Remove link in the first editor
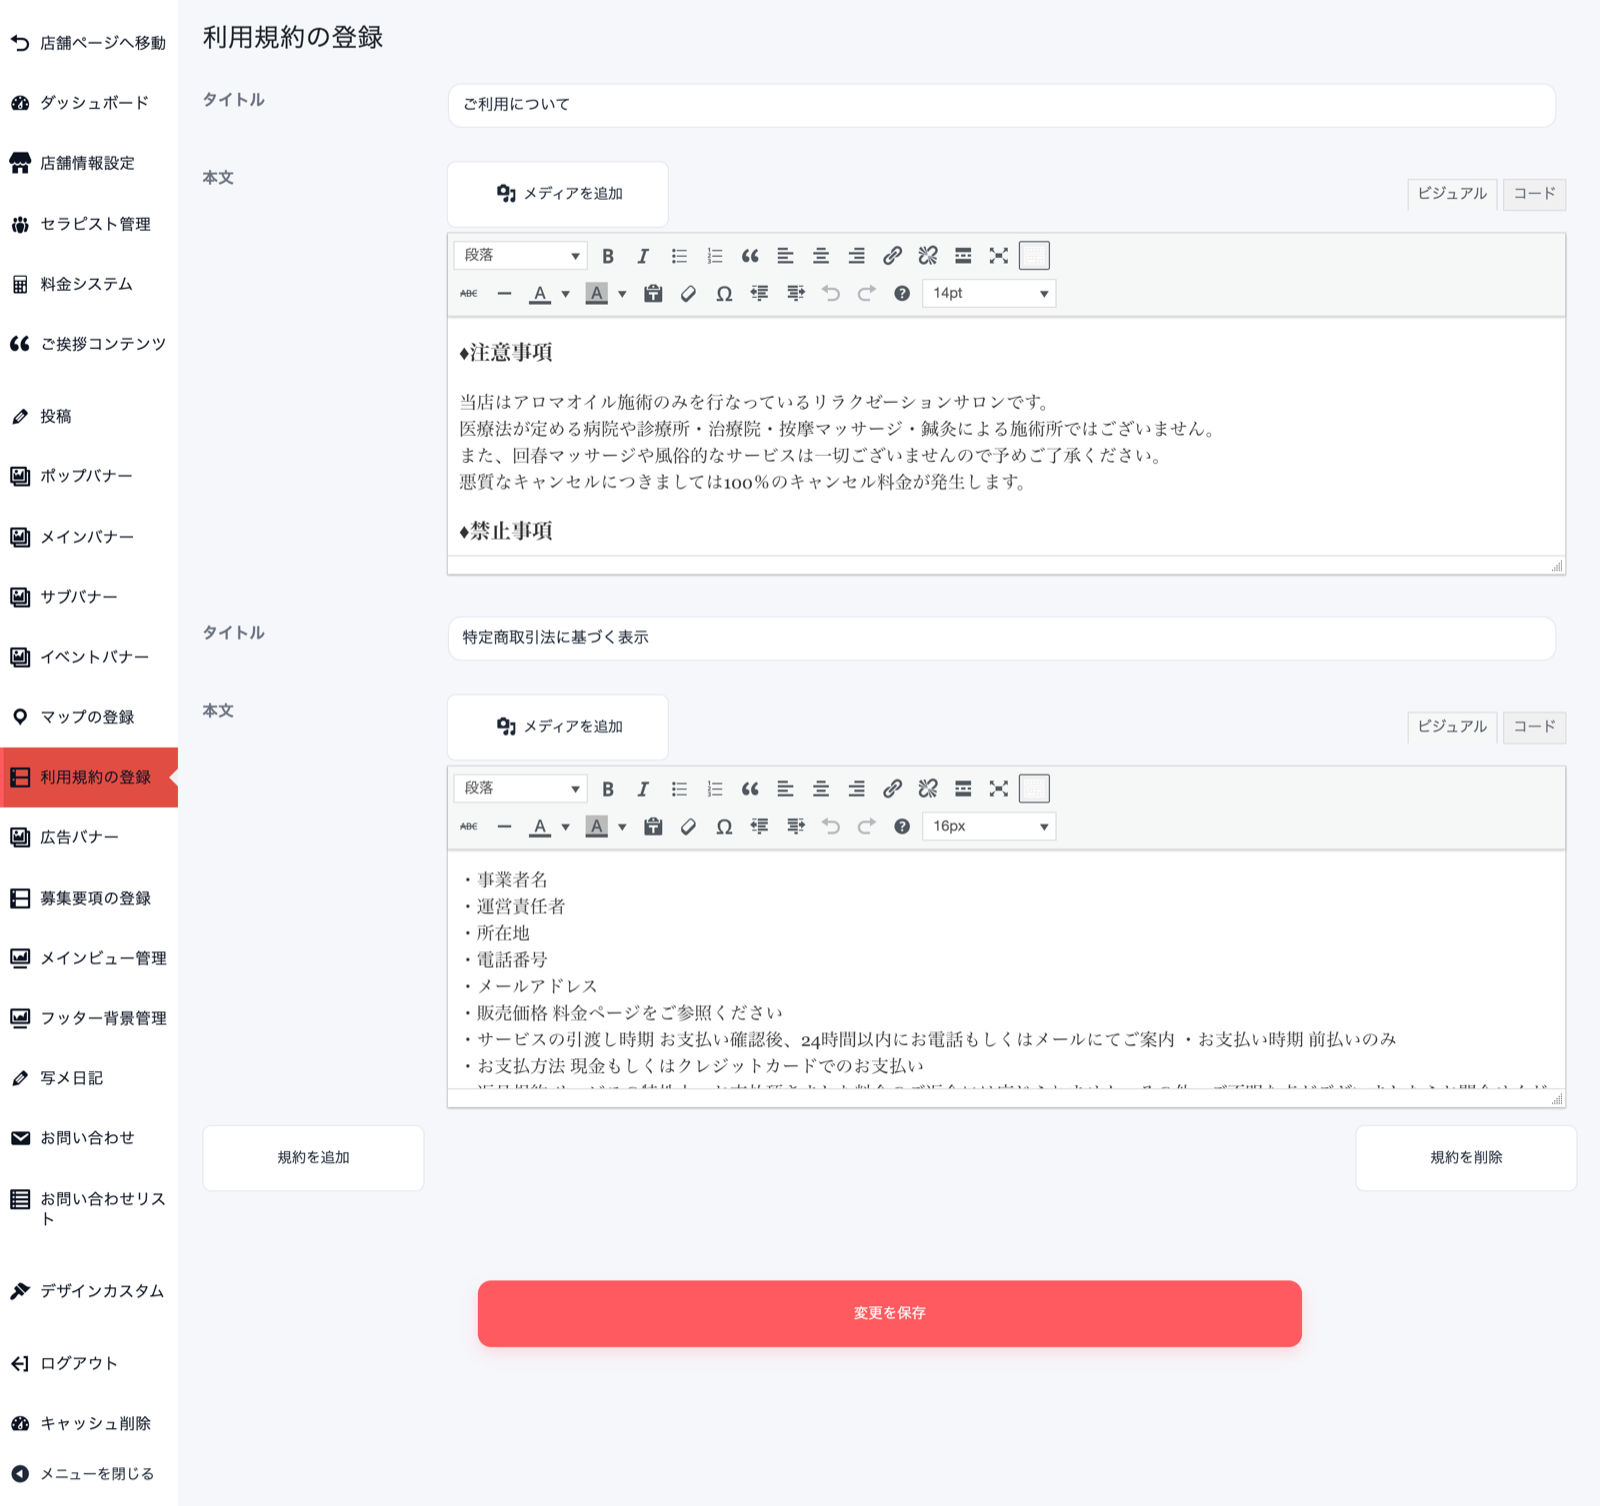1600x1506 pixels. coord(928,256)
